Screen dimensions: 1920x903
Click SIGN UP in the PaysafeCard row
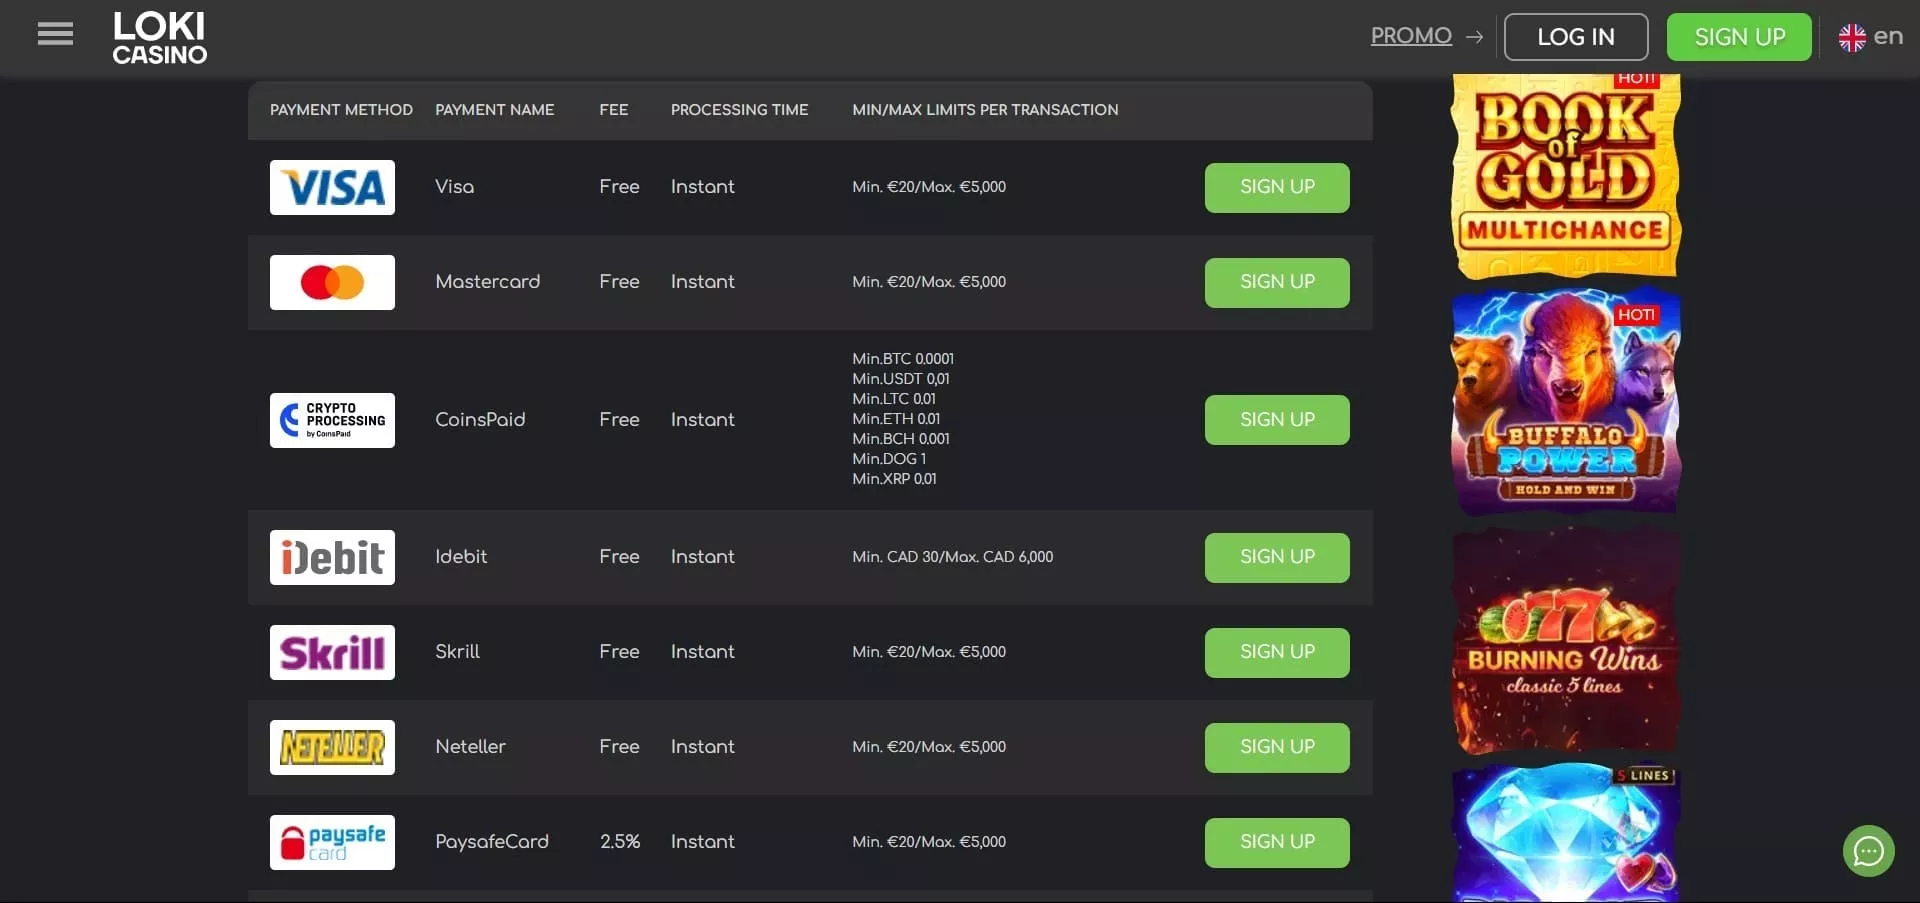tap(1276, 843)
